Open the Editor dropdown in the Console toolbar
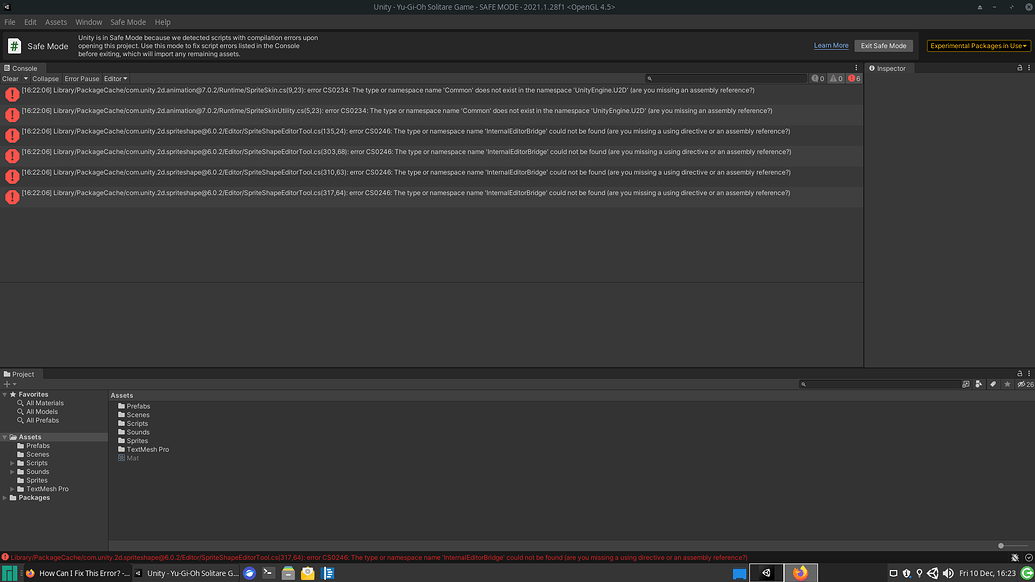Image resolution: width=1035 pixels, height=582 pixels. pos(114,78)
